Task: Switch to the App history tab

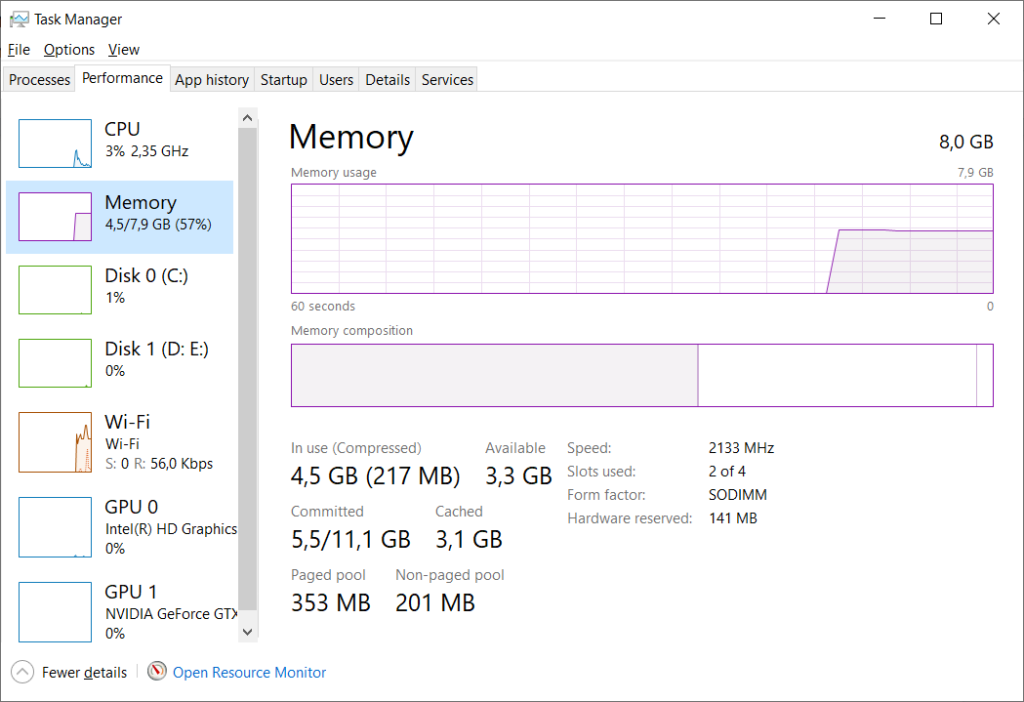Action: 212,80
